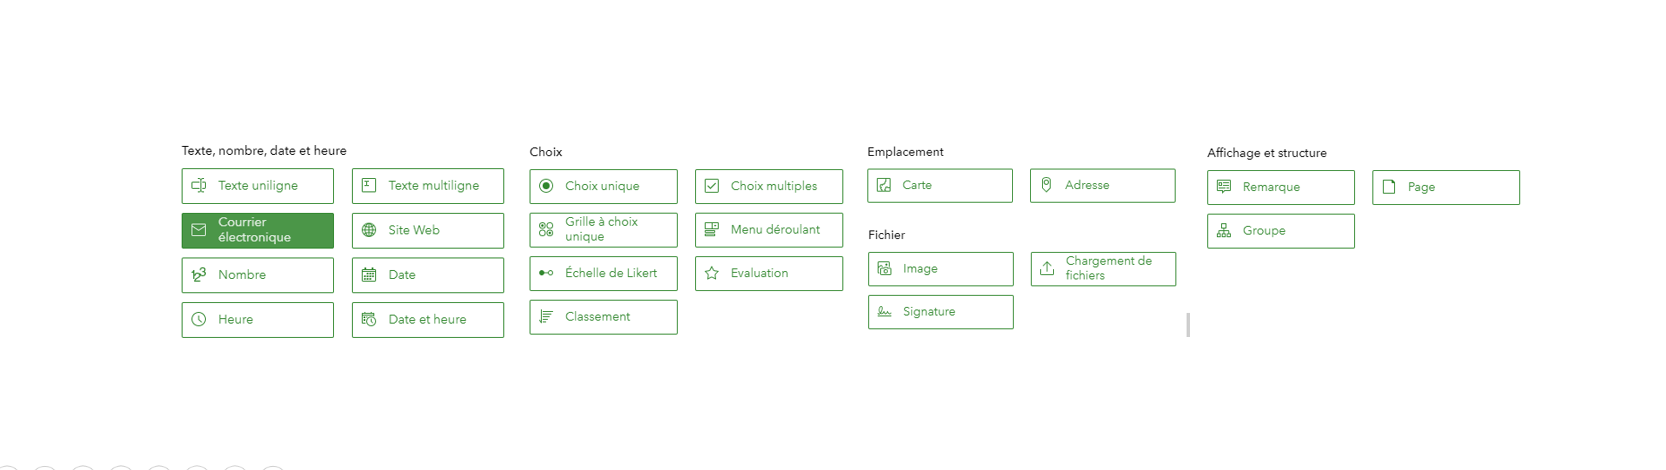The width and height of the screenshot is (1666, 470).
Task: Choose the Nombre question type
Action: click(x=257, y=275)
